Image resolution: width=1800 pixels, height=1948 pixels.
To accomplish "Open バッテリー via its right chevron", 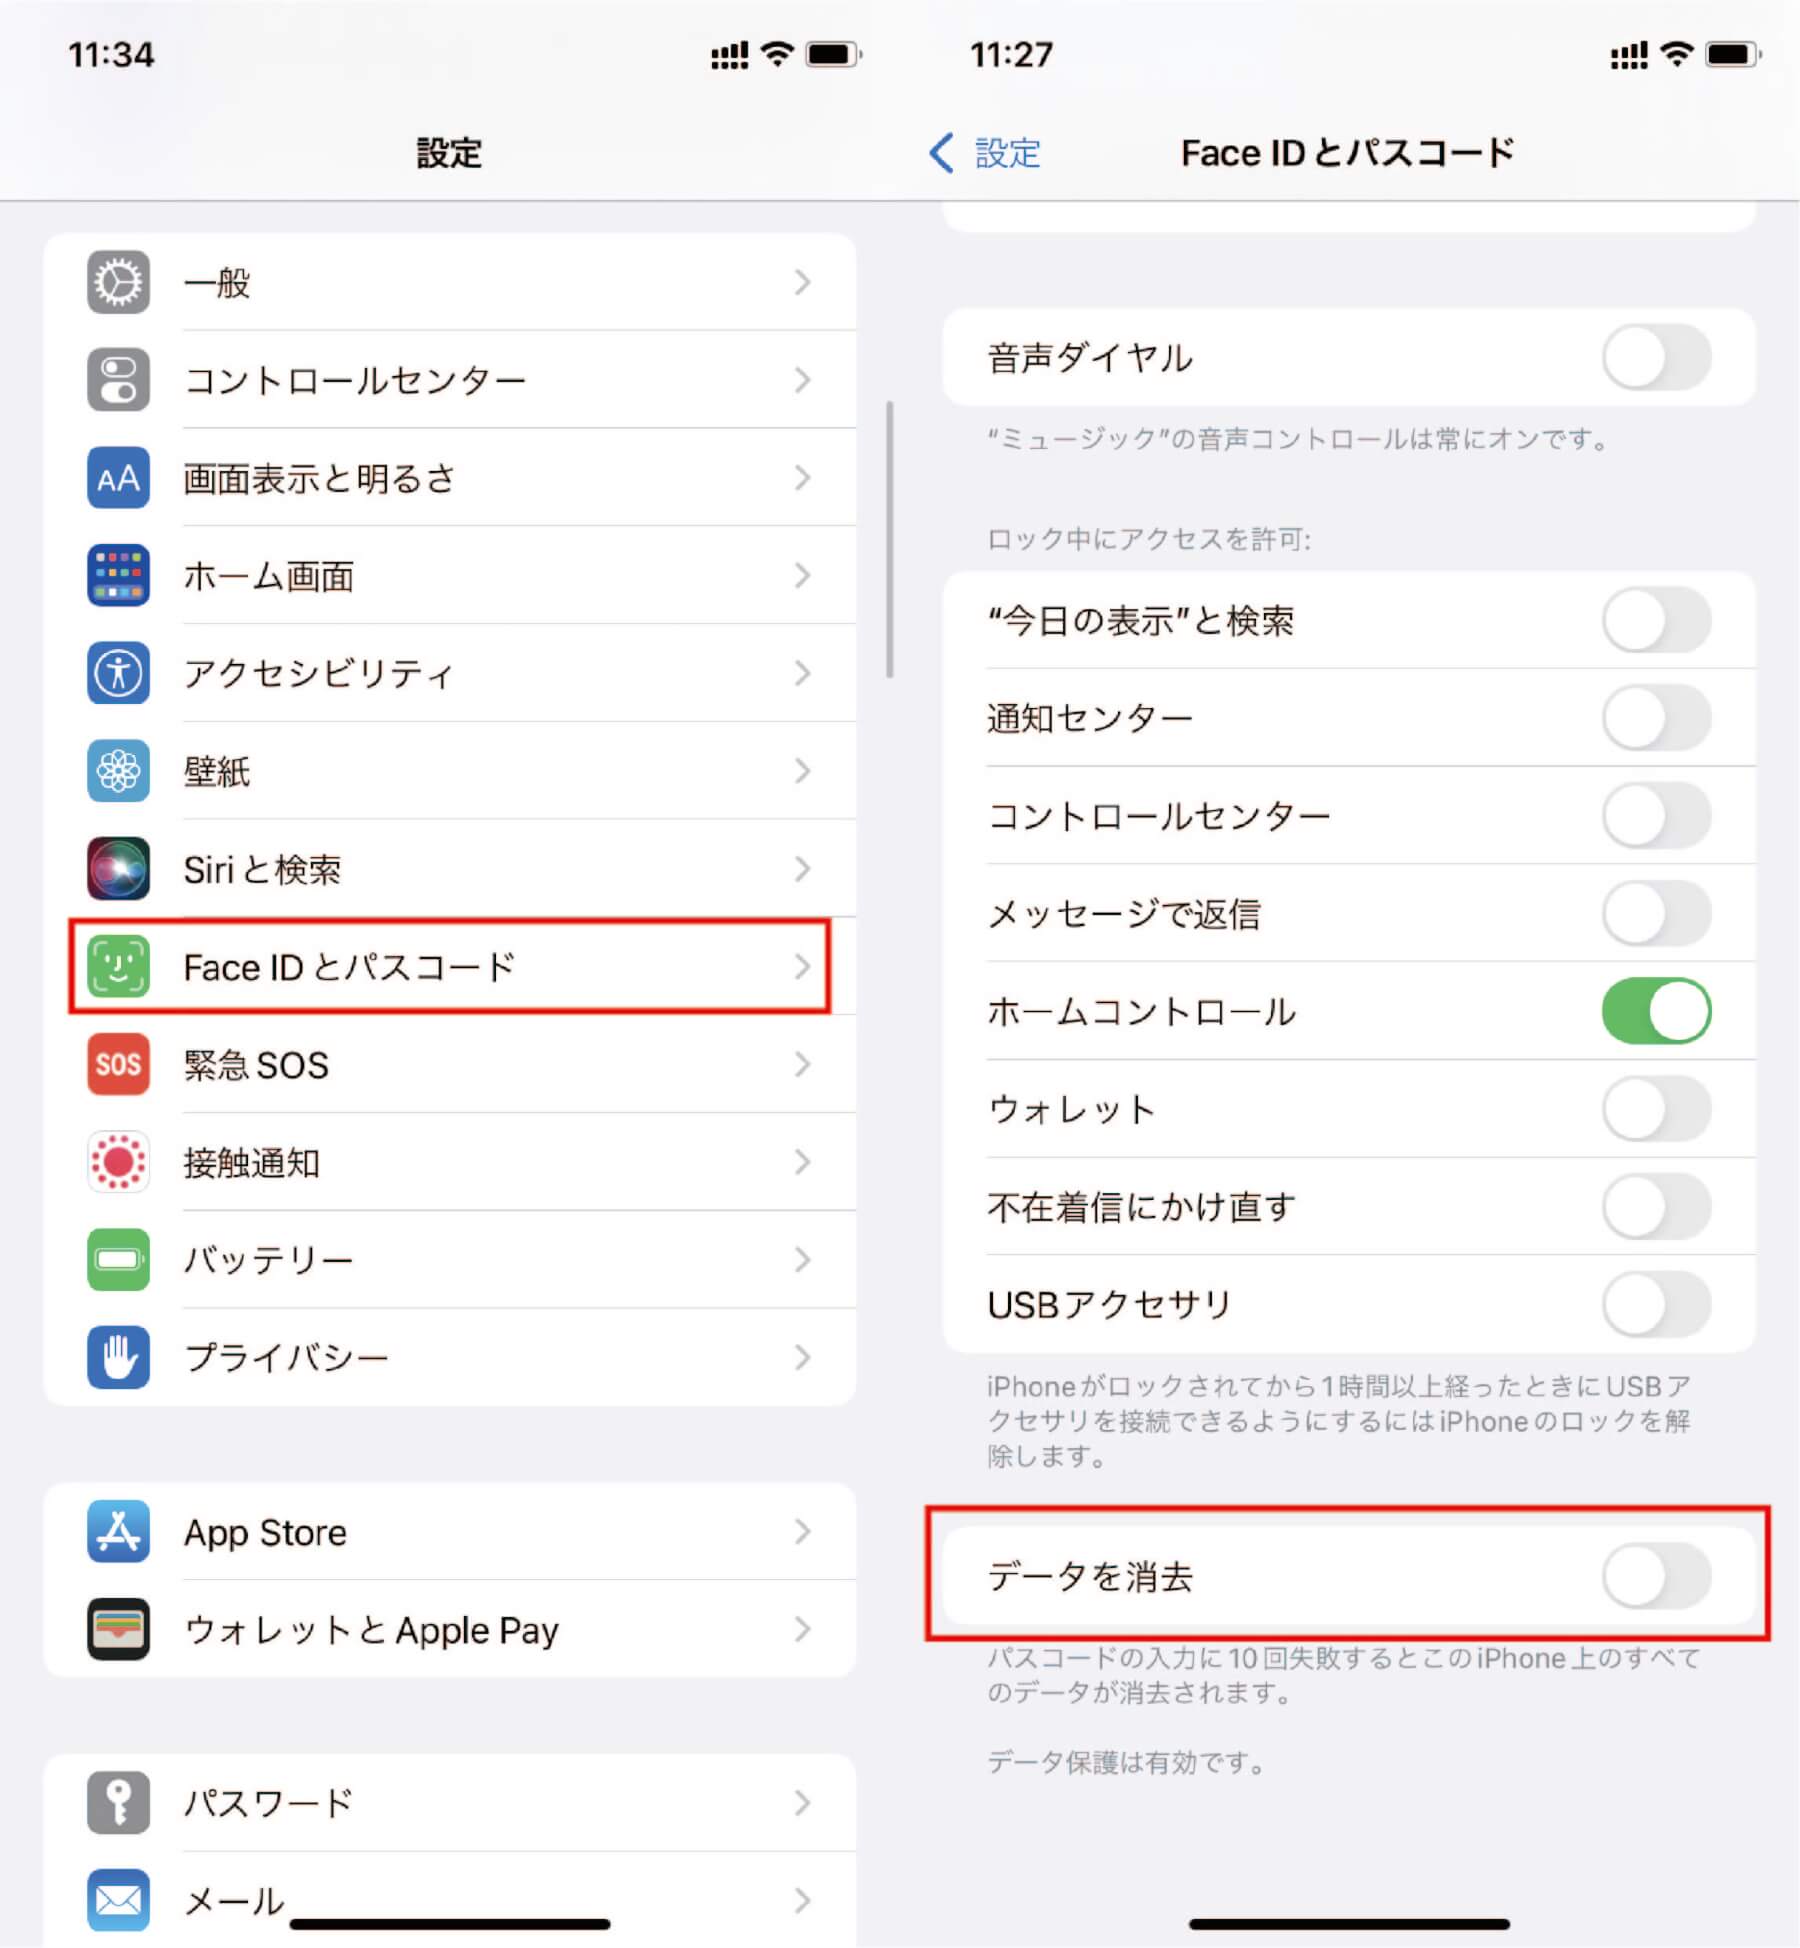I will (x=802, y=1260).
